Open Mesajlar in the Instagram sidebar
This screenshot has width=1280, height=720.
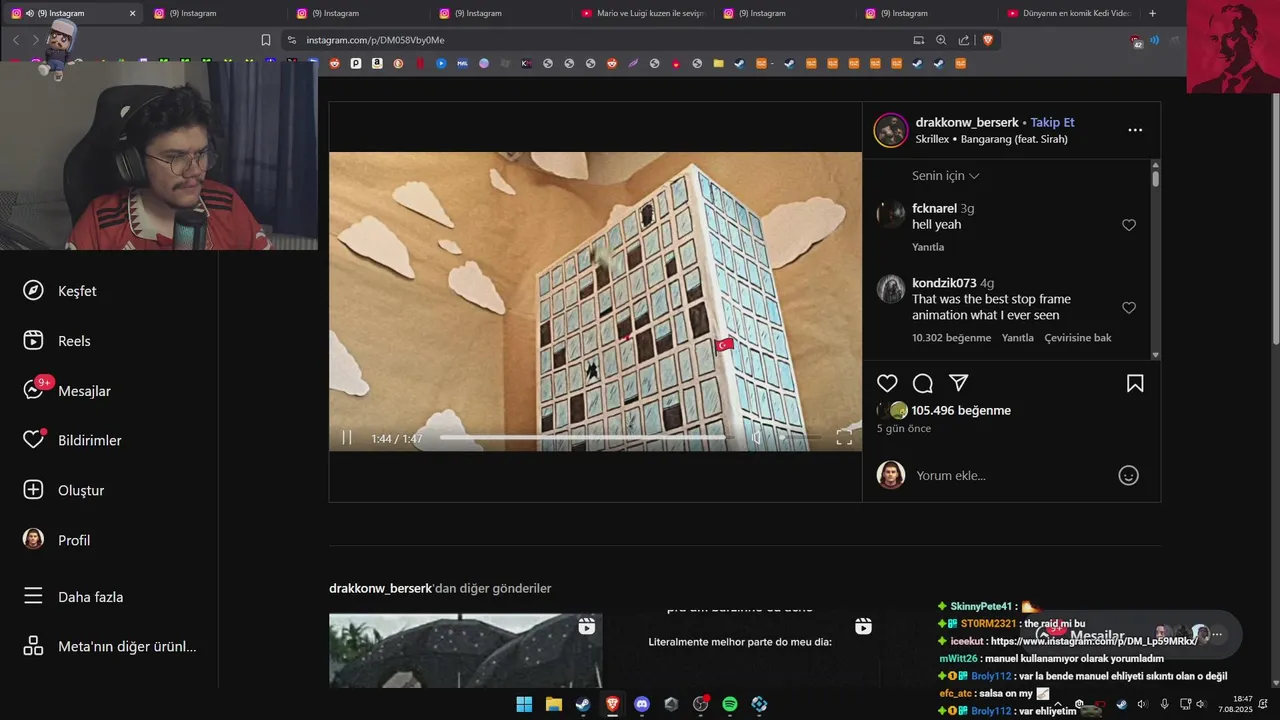tap(67, 391)
